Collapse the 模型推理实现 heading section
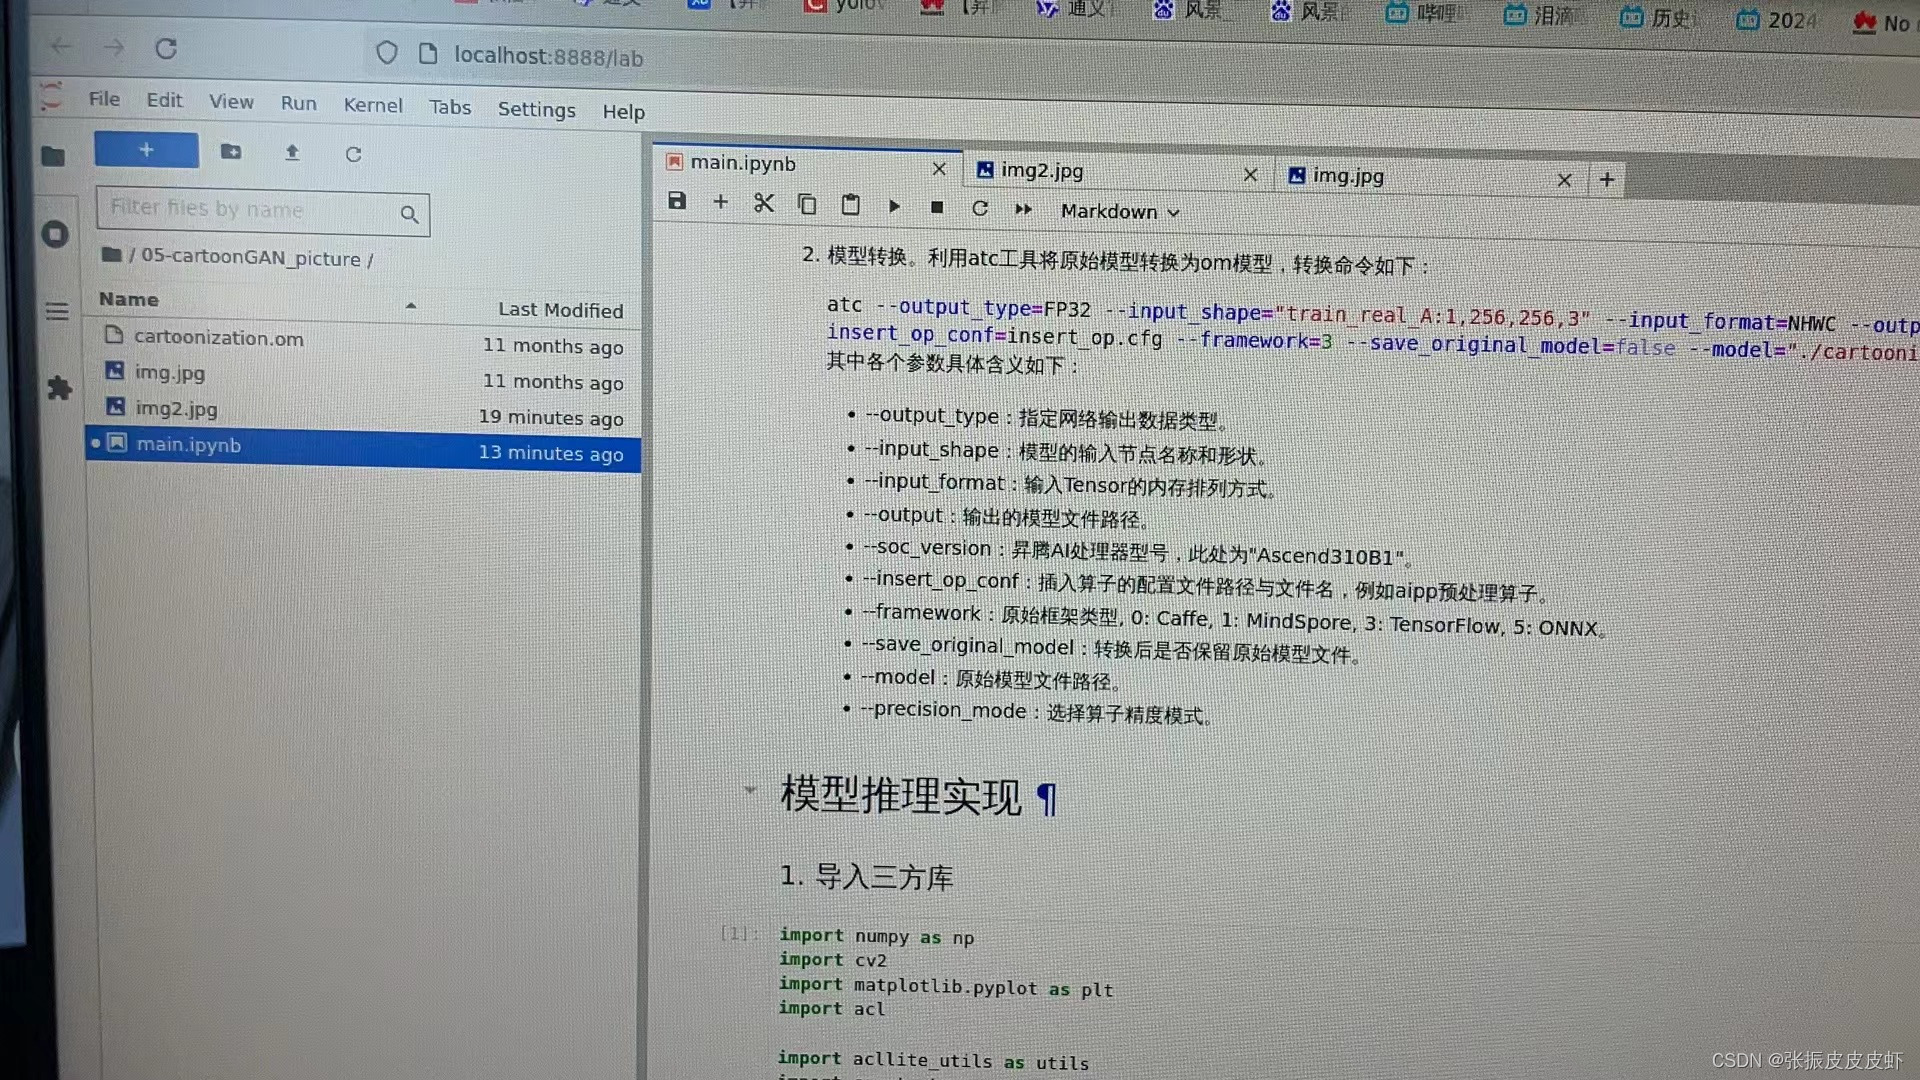 point(750,790)
